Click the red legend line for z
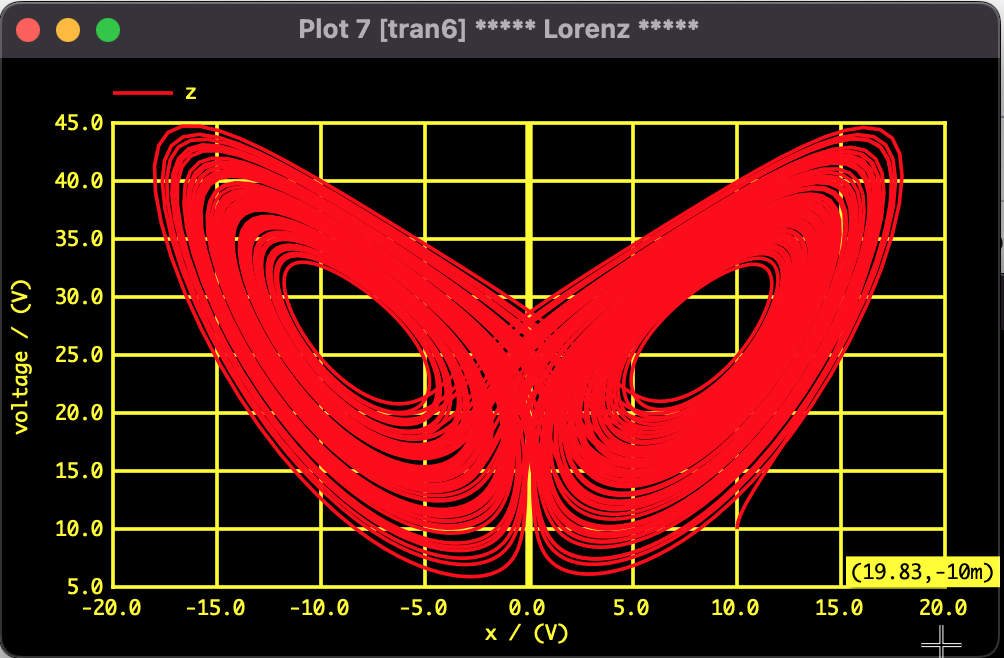Screen dimensions: 1004x658 coord(143,93)
